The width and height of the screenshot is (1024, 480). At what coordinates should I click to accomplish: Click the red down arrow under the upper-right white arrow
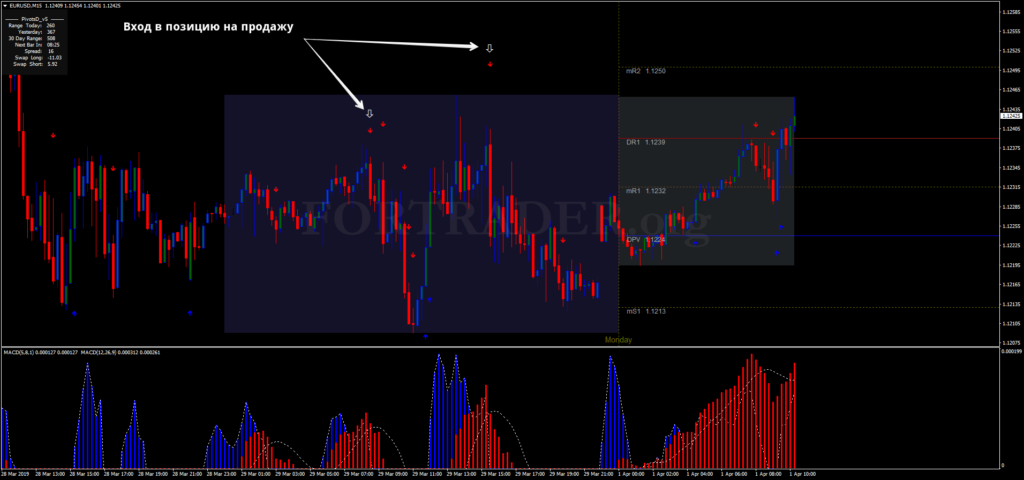(490, 64)
